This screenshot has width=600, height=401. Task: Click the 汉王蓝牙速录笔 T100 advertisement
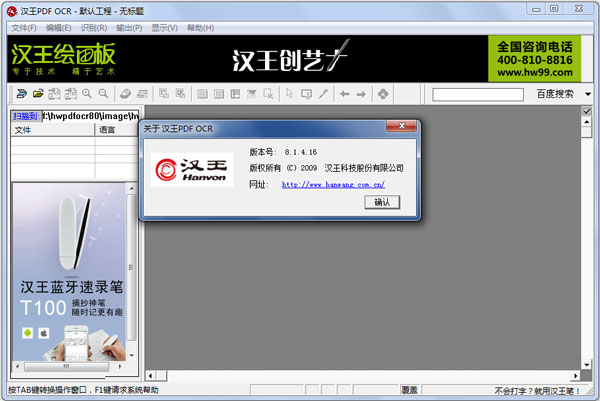point(69,272)
